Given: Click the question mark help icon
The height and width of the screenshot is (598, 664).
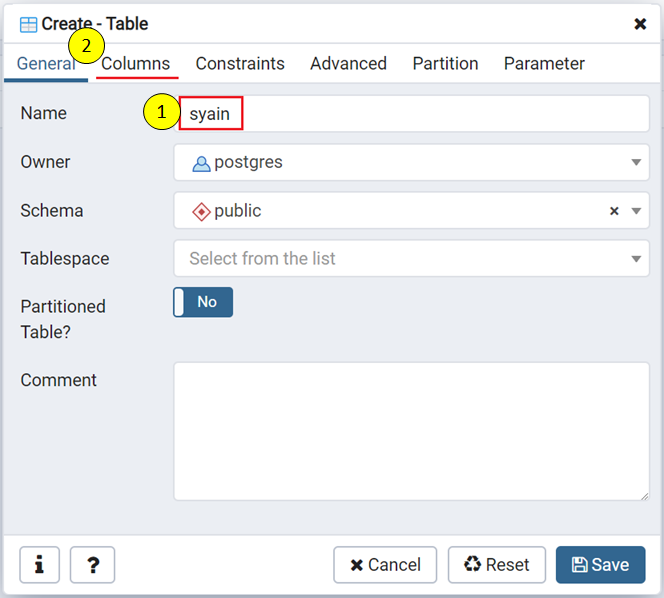Looking at the screenshot, I should tap(92, 565).
